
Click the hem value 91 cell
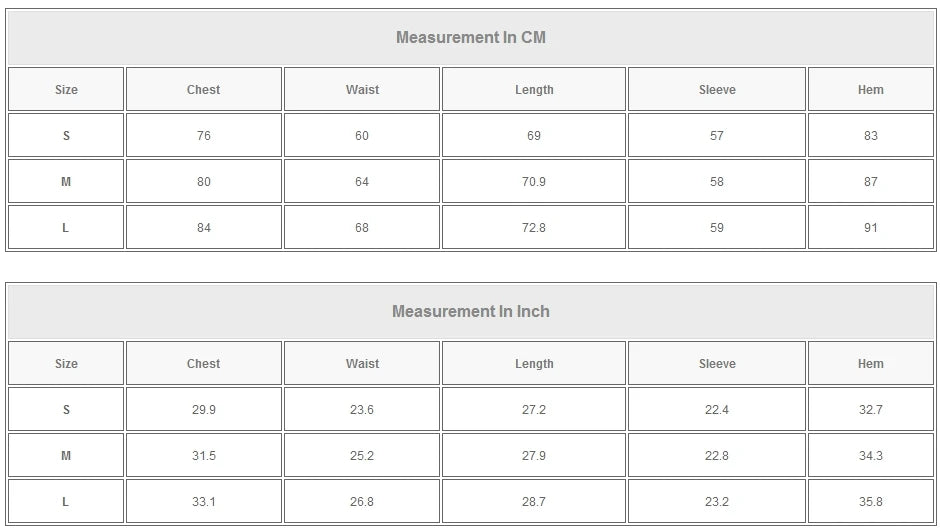click(870, 228)
